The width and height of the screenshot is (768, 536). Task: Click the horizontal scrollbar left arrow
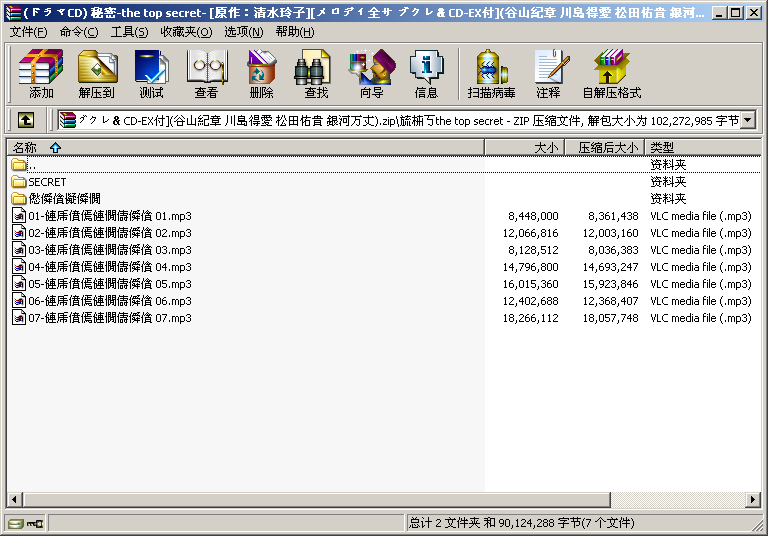[x=15, y=500]
